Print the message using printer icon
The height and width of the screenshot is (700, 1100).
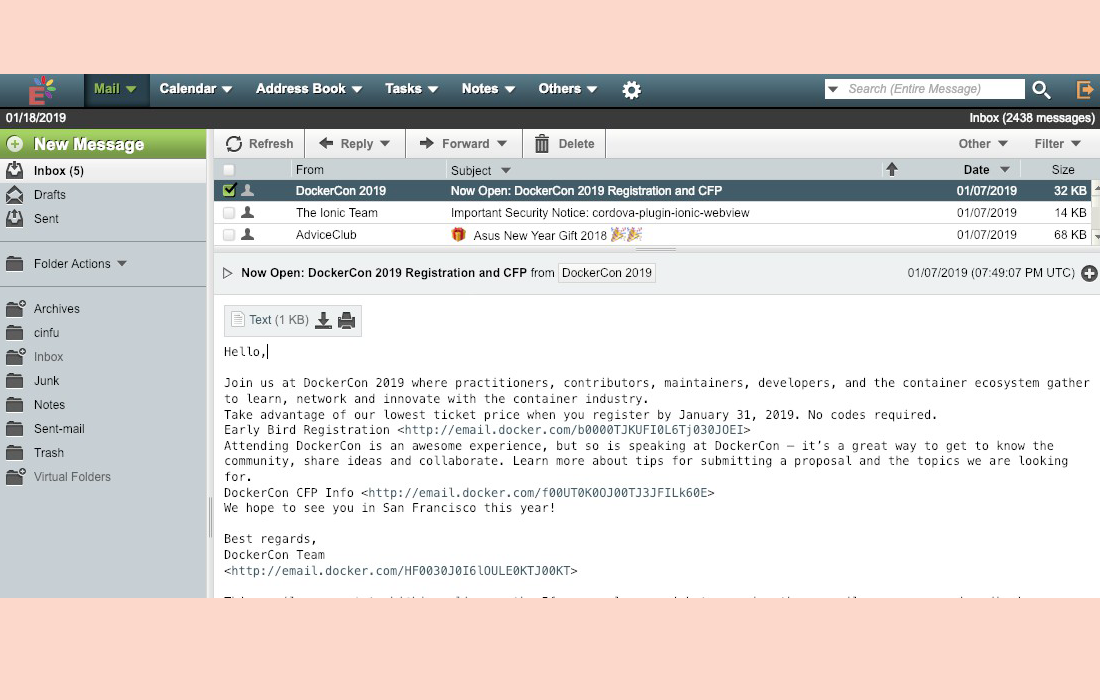pos(347,321)
